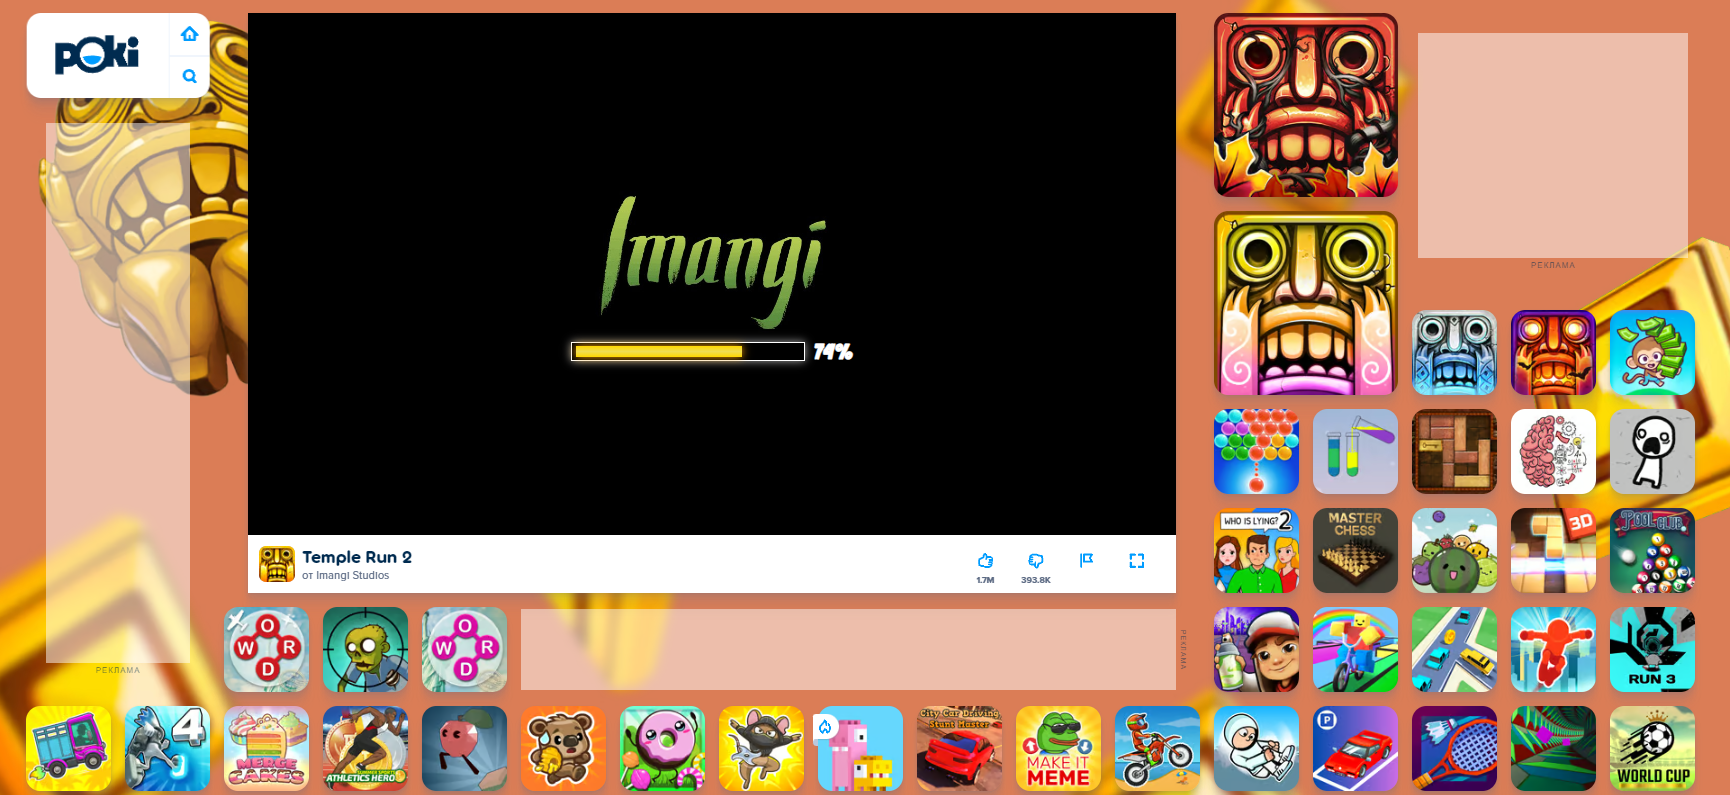Screen dimensions: 1730x795
Task: Open the Make It Meme game
Action: click(1058, 749)
